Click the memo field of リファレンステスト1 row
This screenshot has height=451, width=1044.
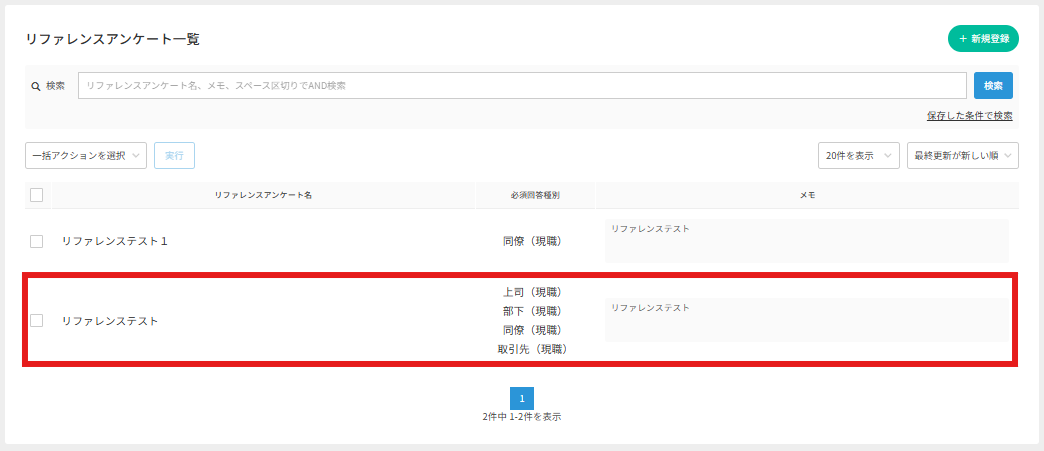(x=806, y=241)
